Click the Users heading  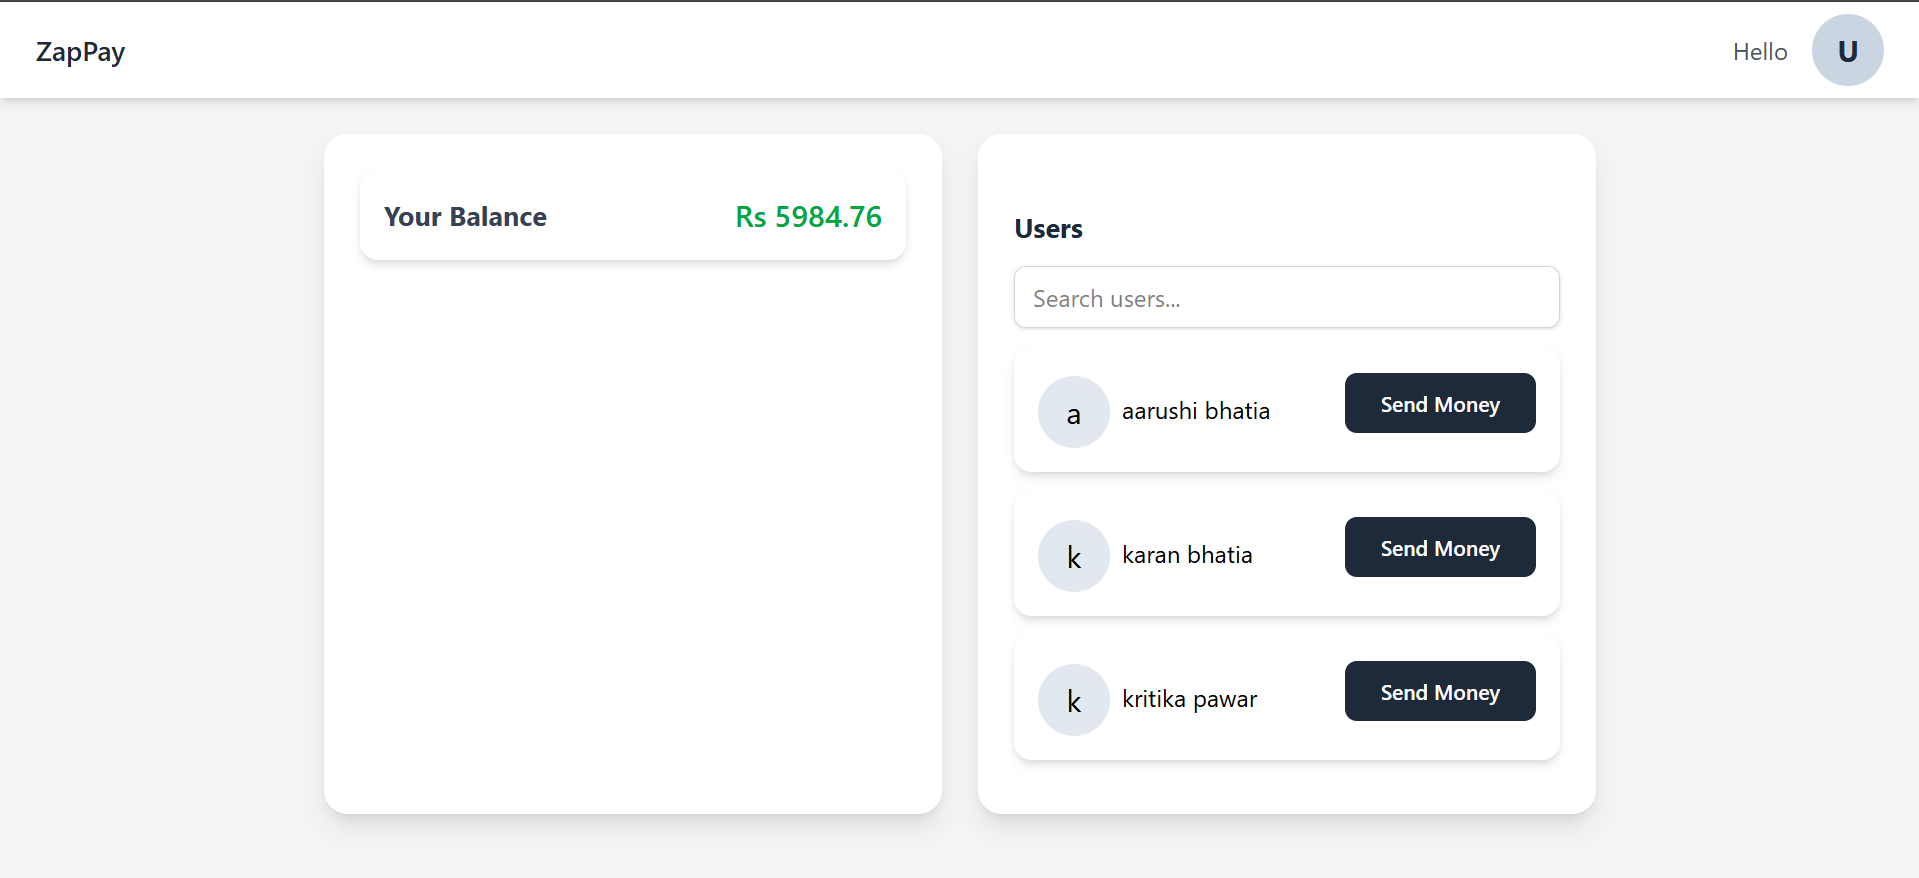(1049, 229)
